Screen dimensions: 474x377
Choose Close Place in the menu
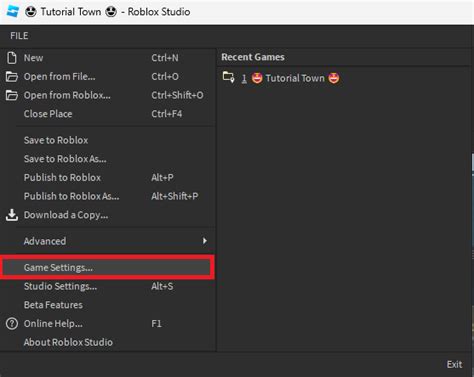108,114
